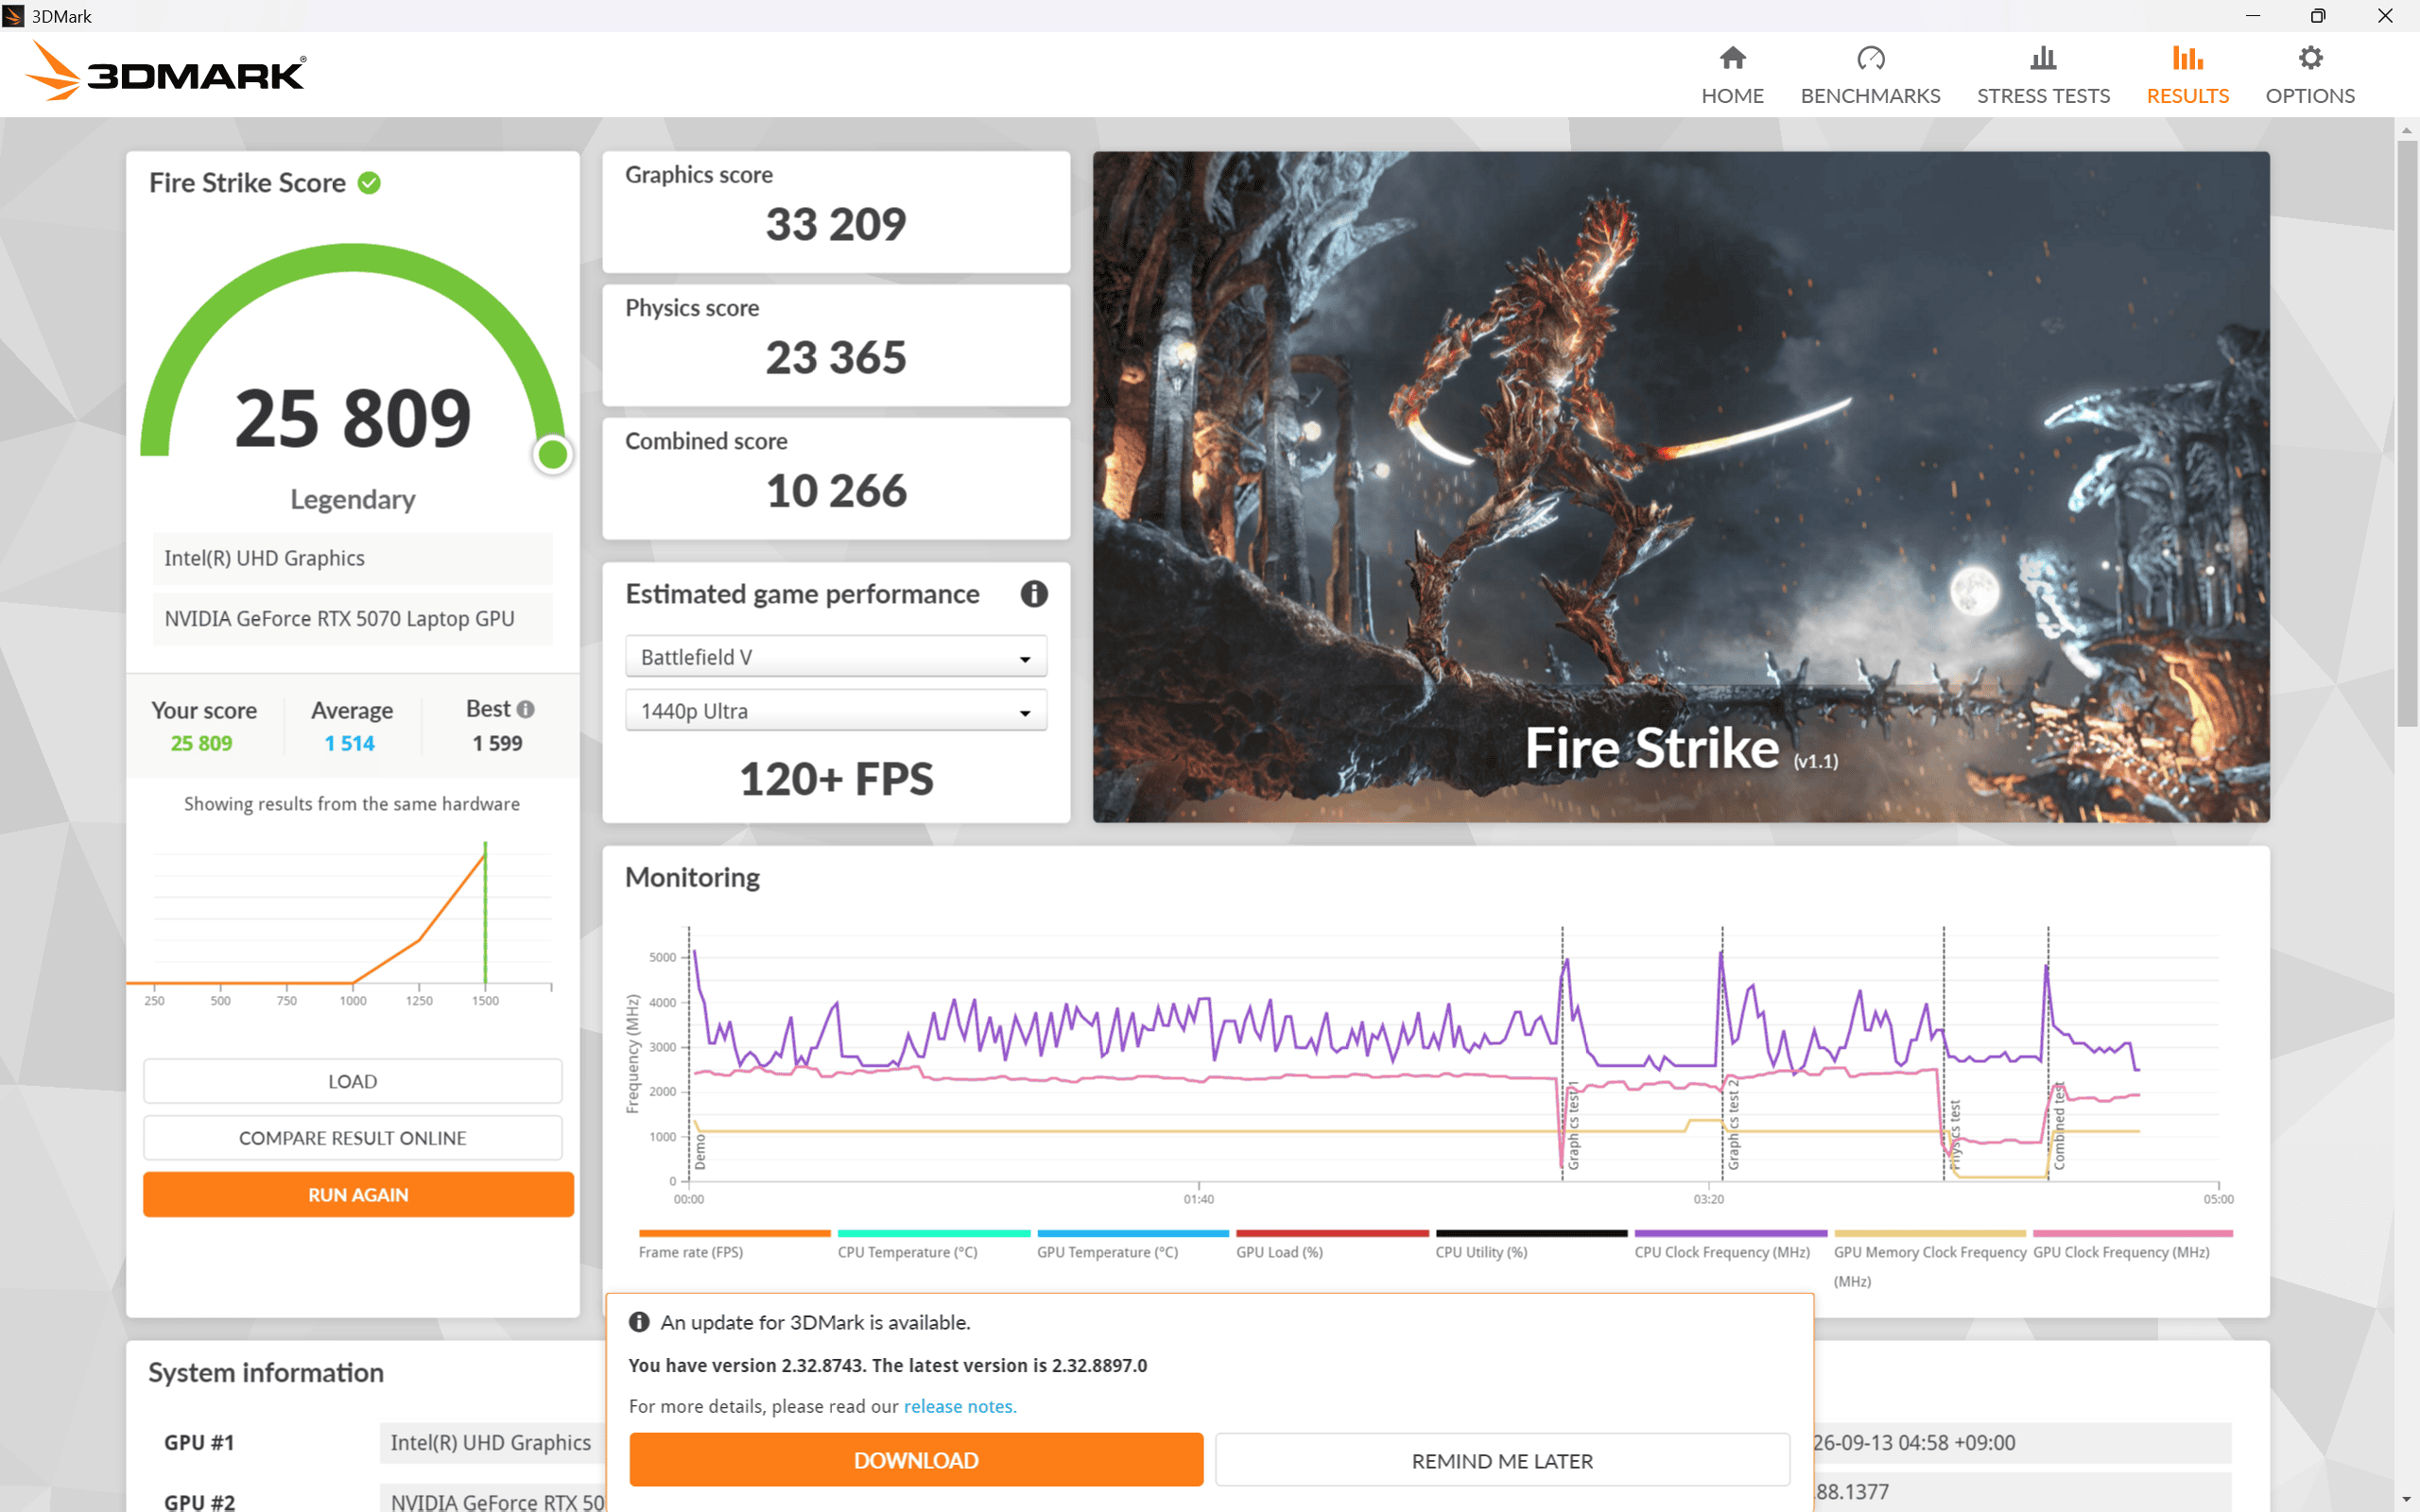Expand the 1440p Ultra resolution dropdown
This screenshot has height=1512, width=2420.
coord(836,711)
